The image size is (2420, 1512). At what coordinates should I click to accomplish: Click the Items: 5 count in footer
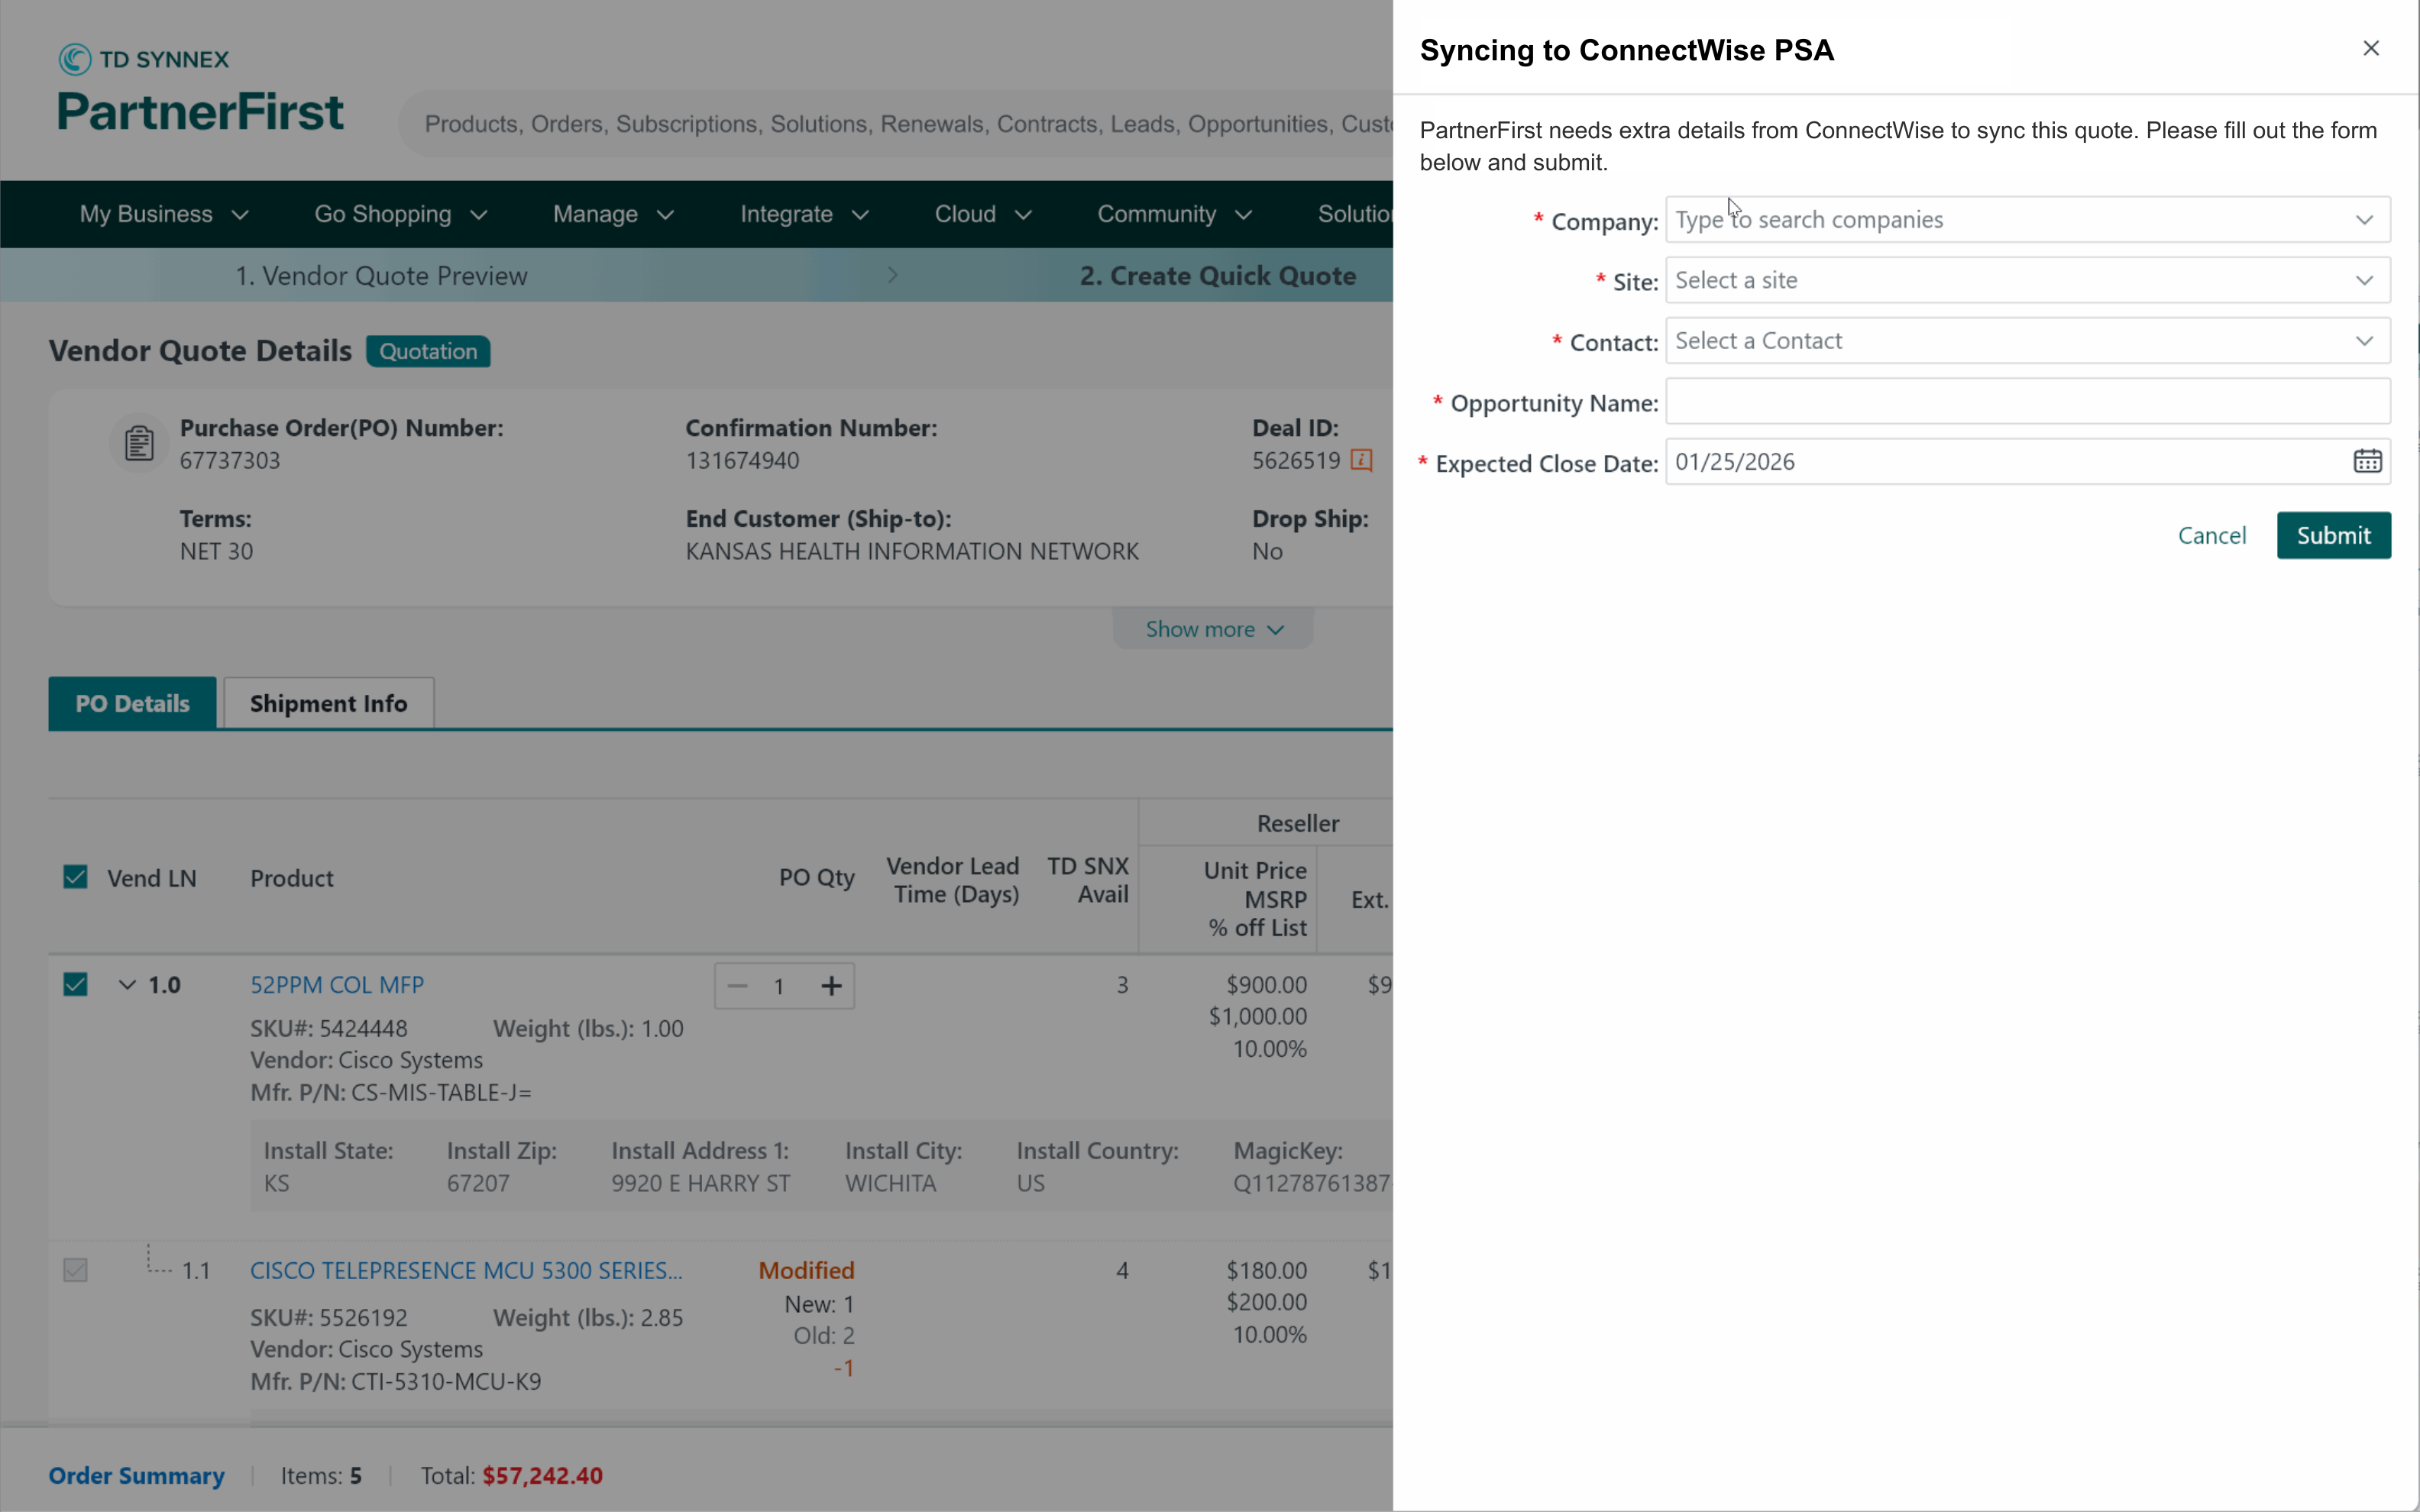pyautogui.click(x=321, y=1475)
